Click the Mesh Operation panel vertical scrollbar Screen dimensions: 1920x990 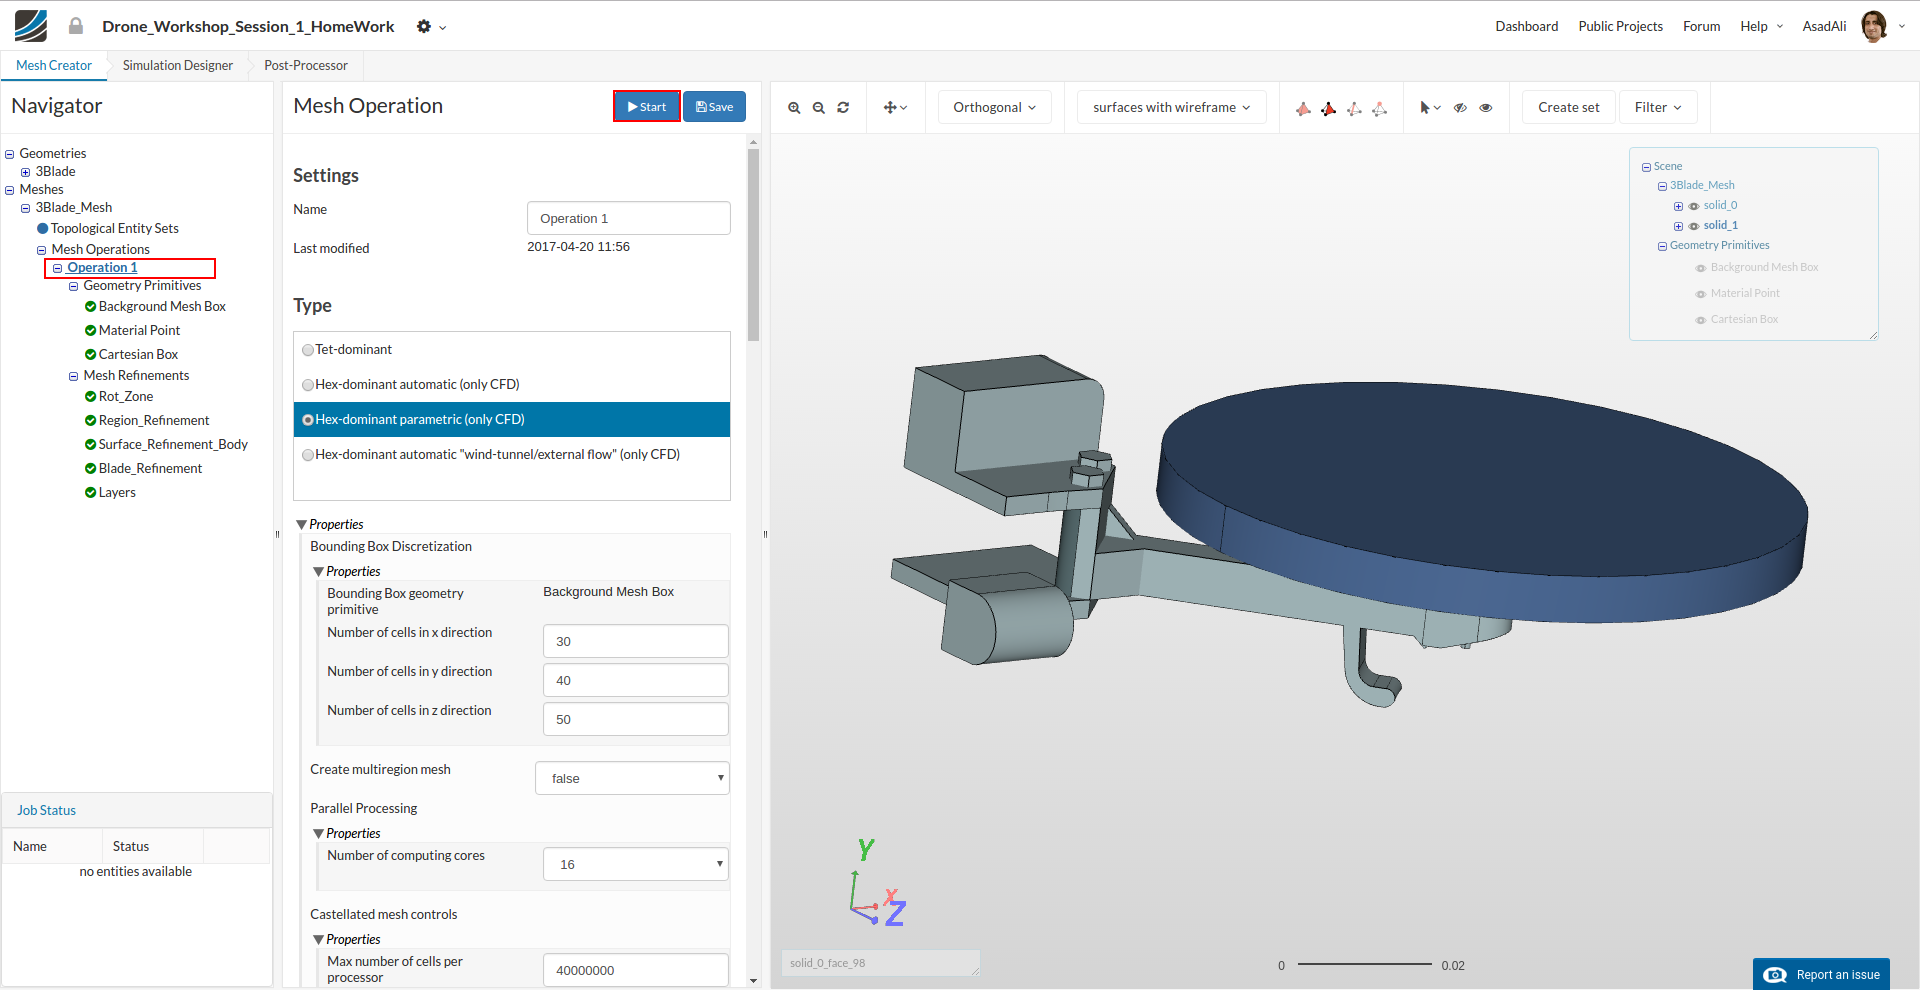pos(753,245)
